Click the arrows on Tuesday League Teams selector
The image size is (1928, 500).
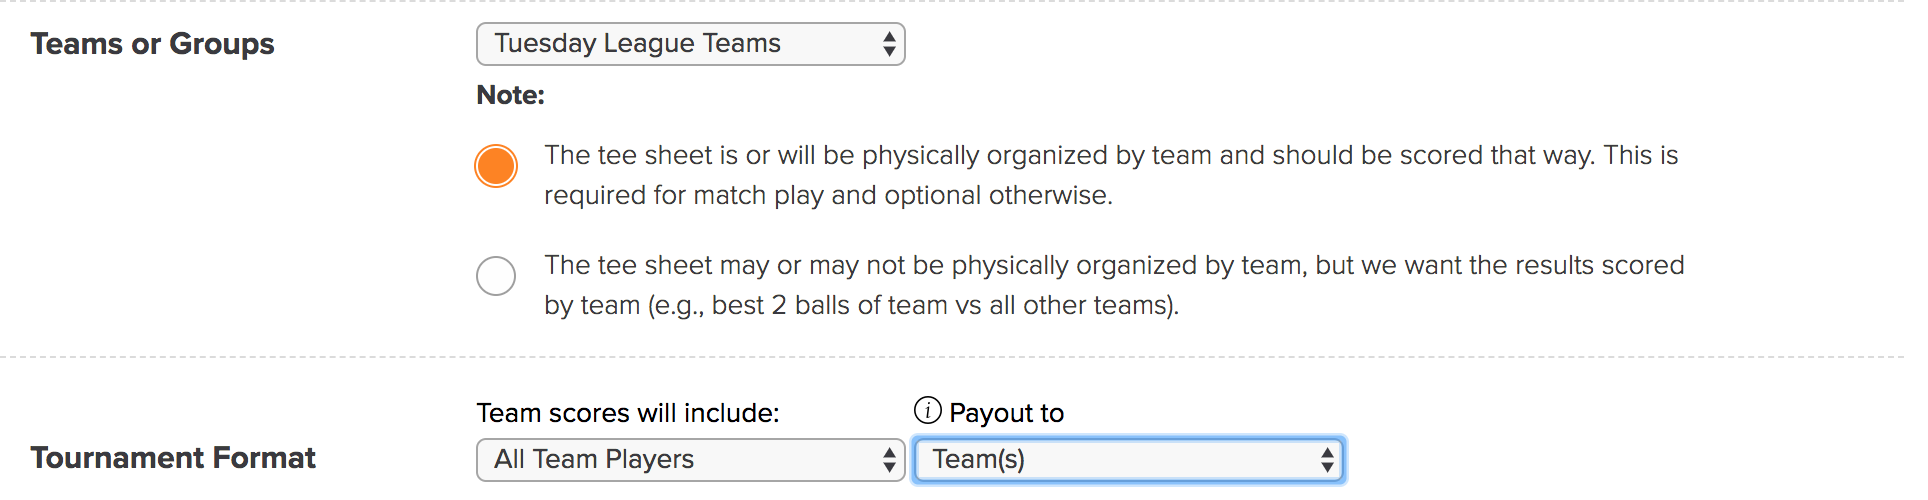pos(888,44)
